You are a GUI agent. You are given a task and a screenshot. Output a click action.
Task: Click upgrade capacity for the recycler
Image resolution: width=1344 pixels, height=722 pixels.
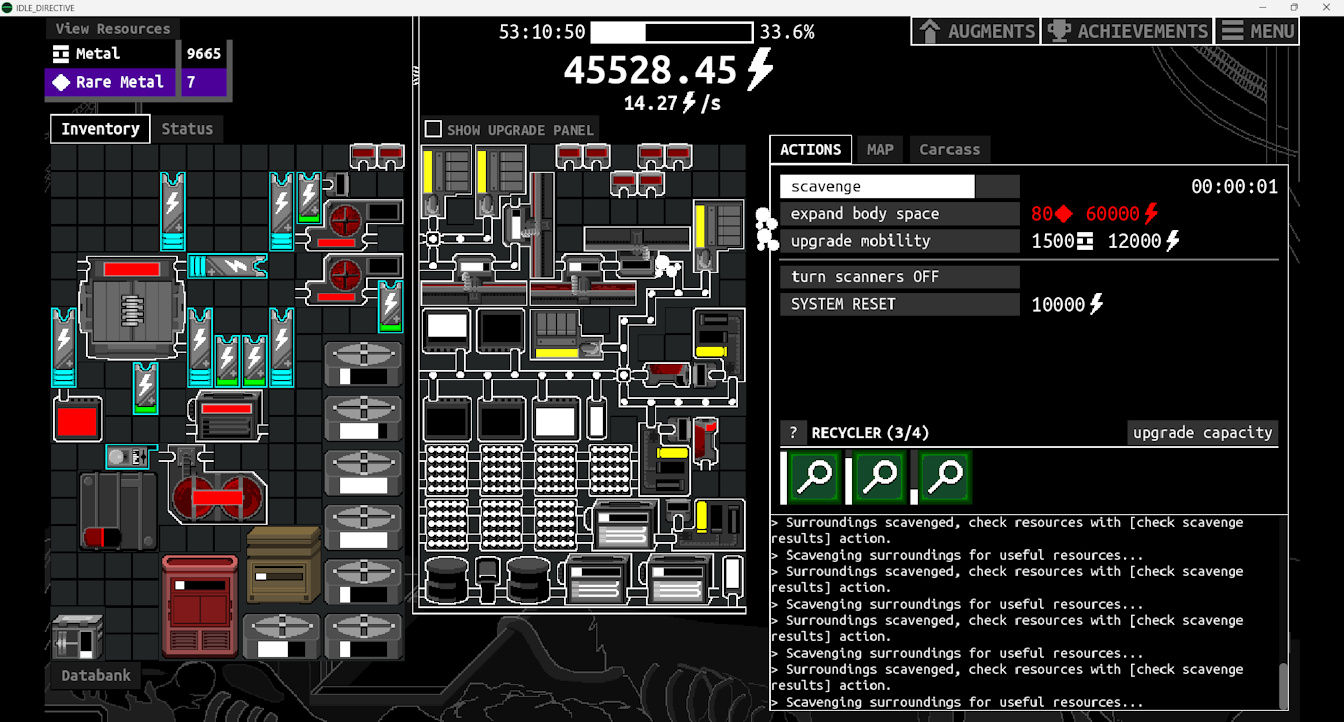1202,433
